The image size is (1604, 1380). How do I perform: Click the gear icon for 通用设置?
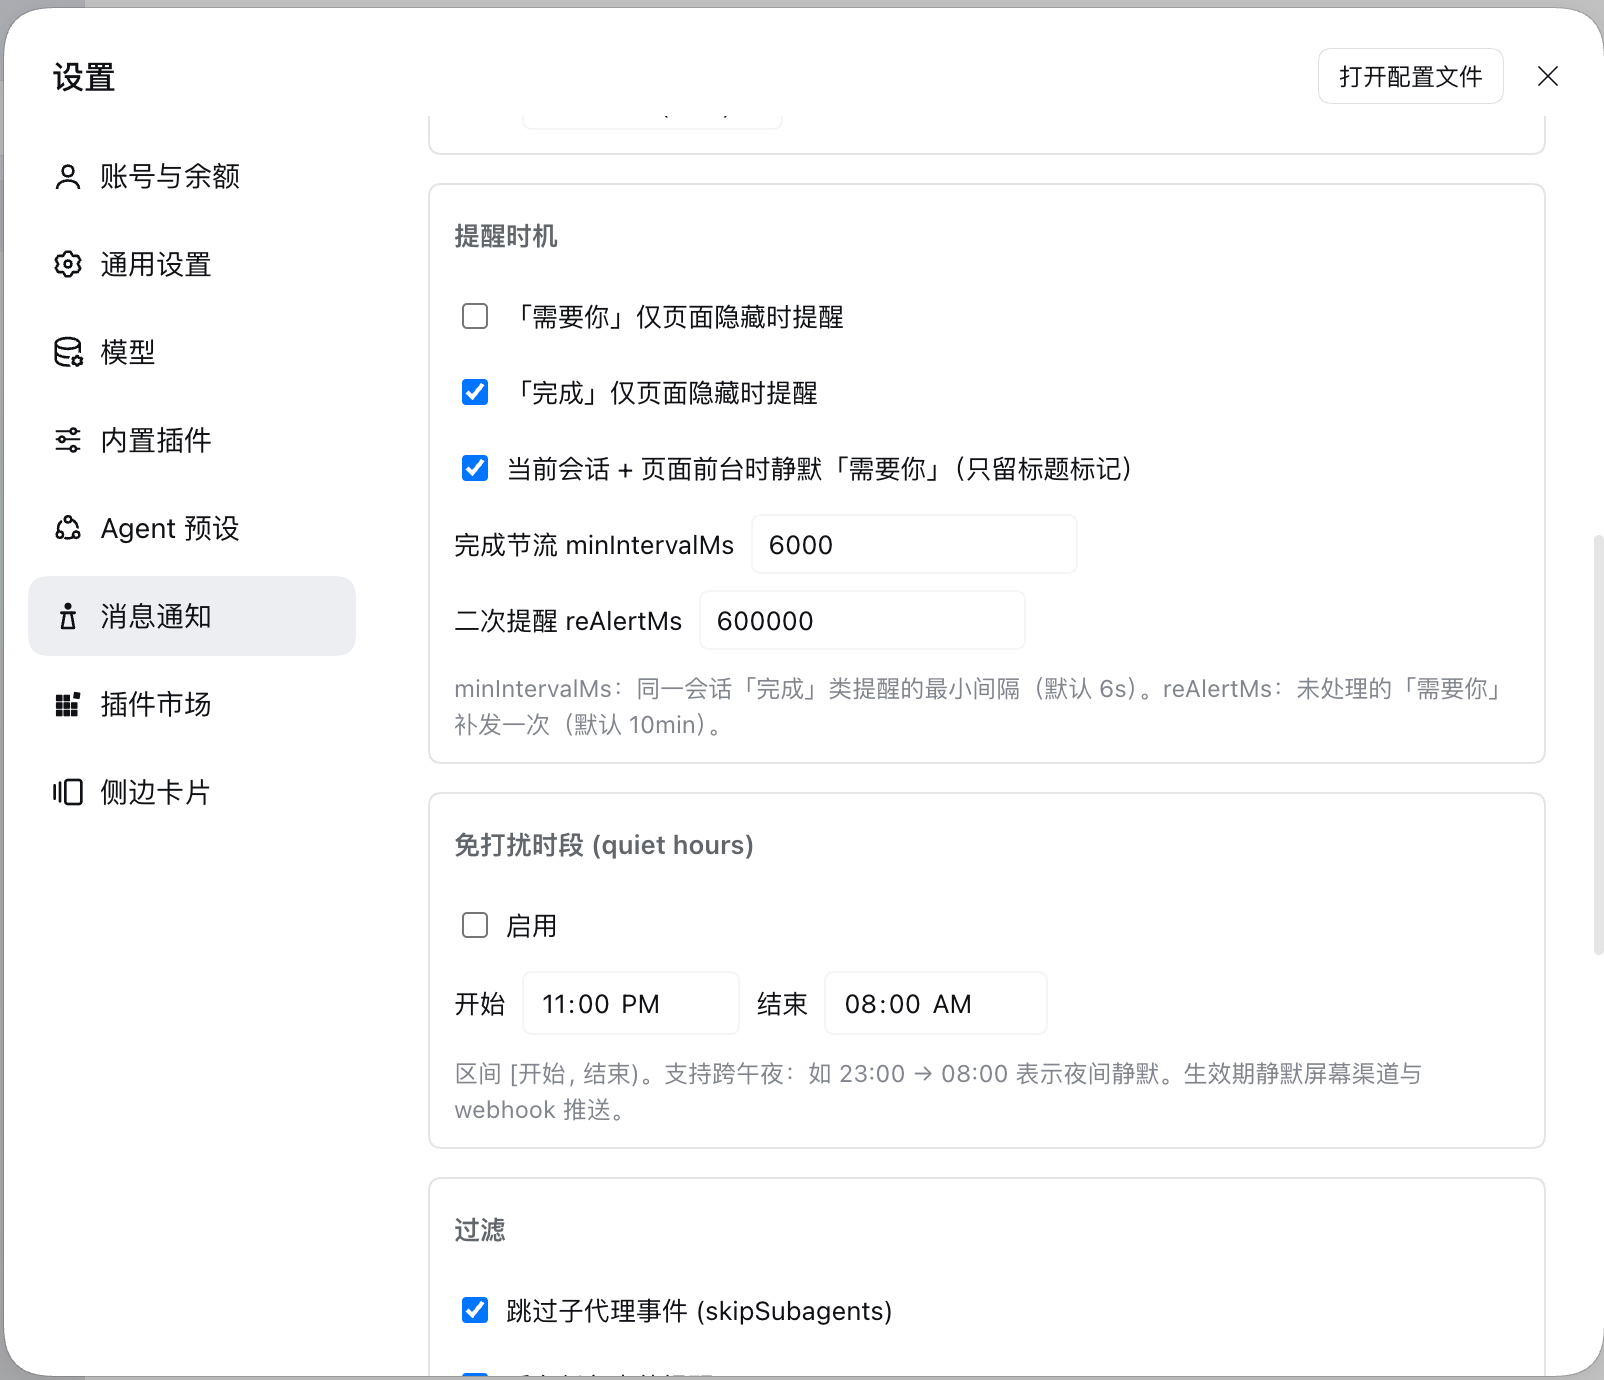pos(68,265)
